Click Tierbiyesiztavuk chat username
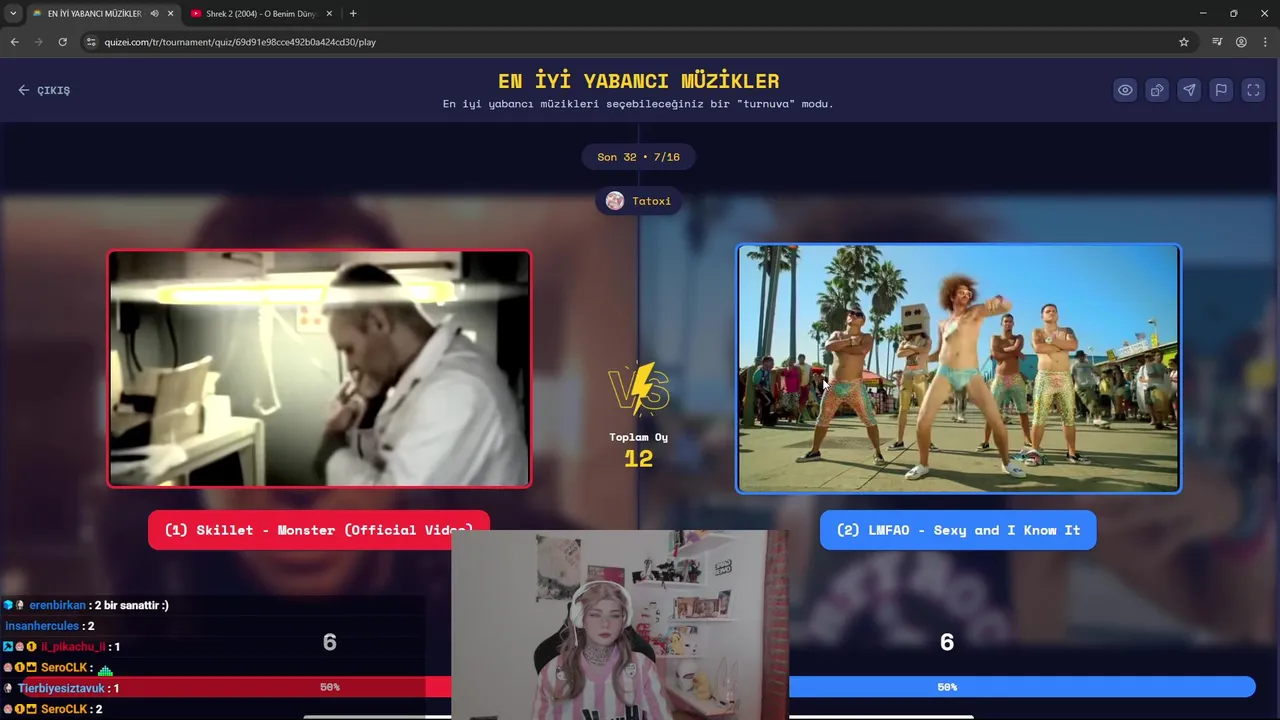The height and width of the screenshot is (720, 1280). pyautogui.click(x=61, y=688)
